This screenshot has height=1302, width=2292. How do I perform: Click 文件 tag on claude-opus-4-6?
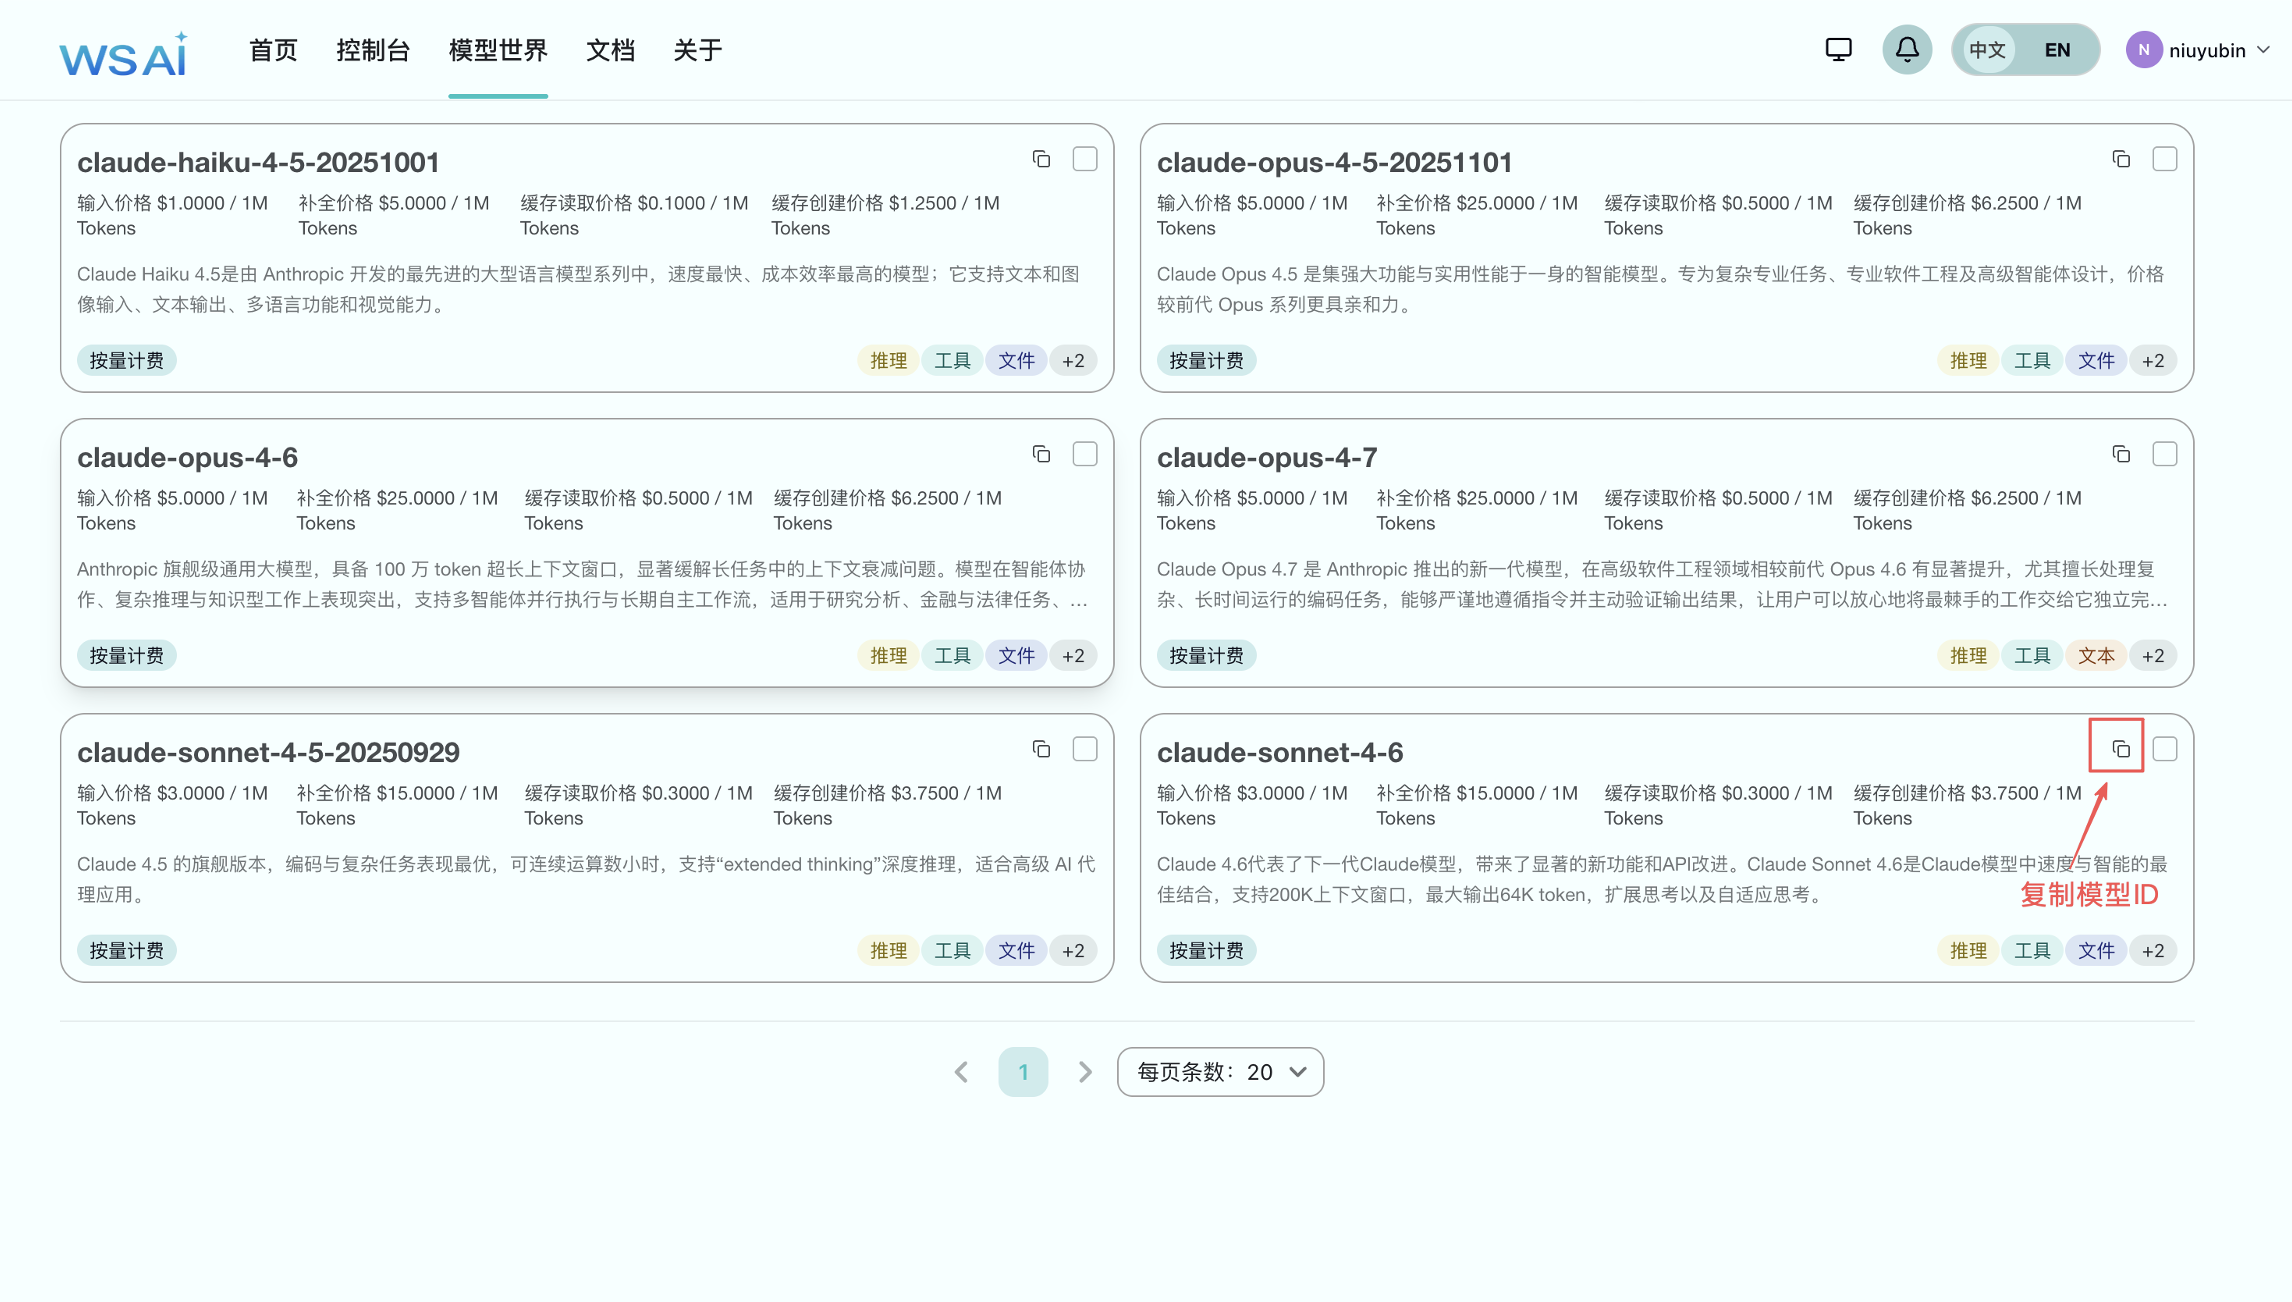tap(1016, 656)
